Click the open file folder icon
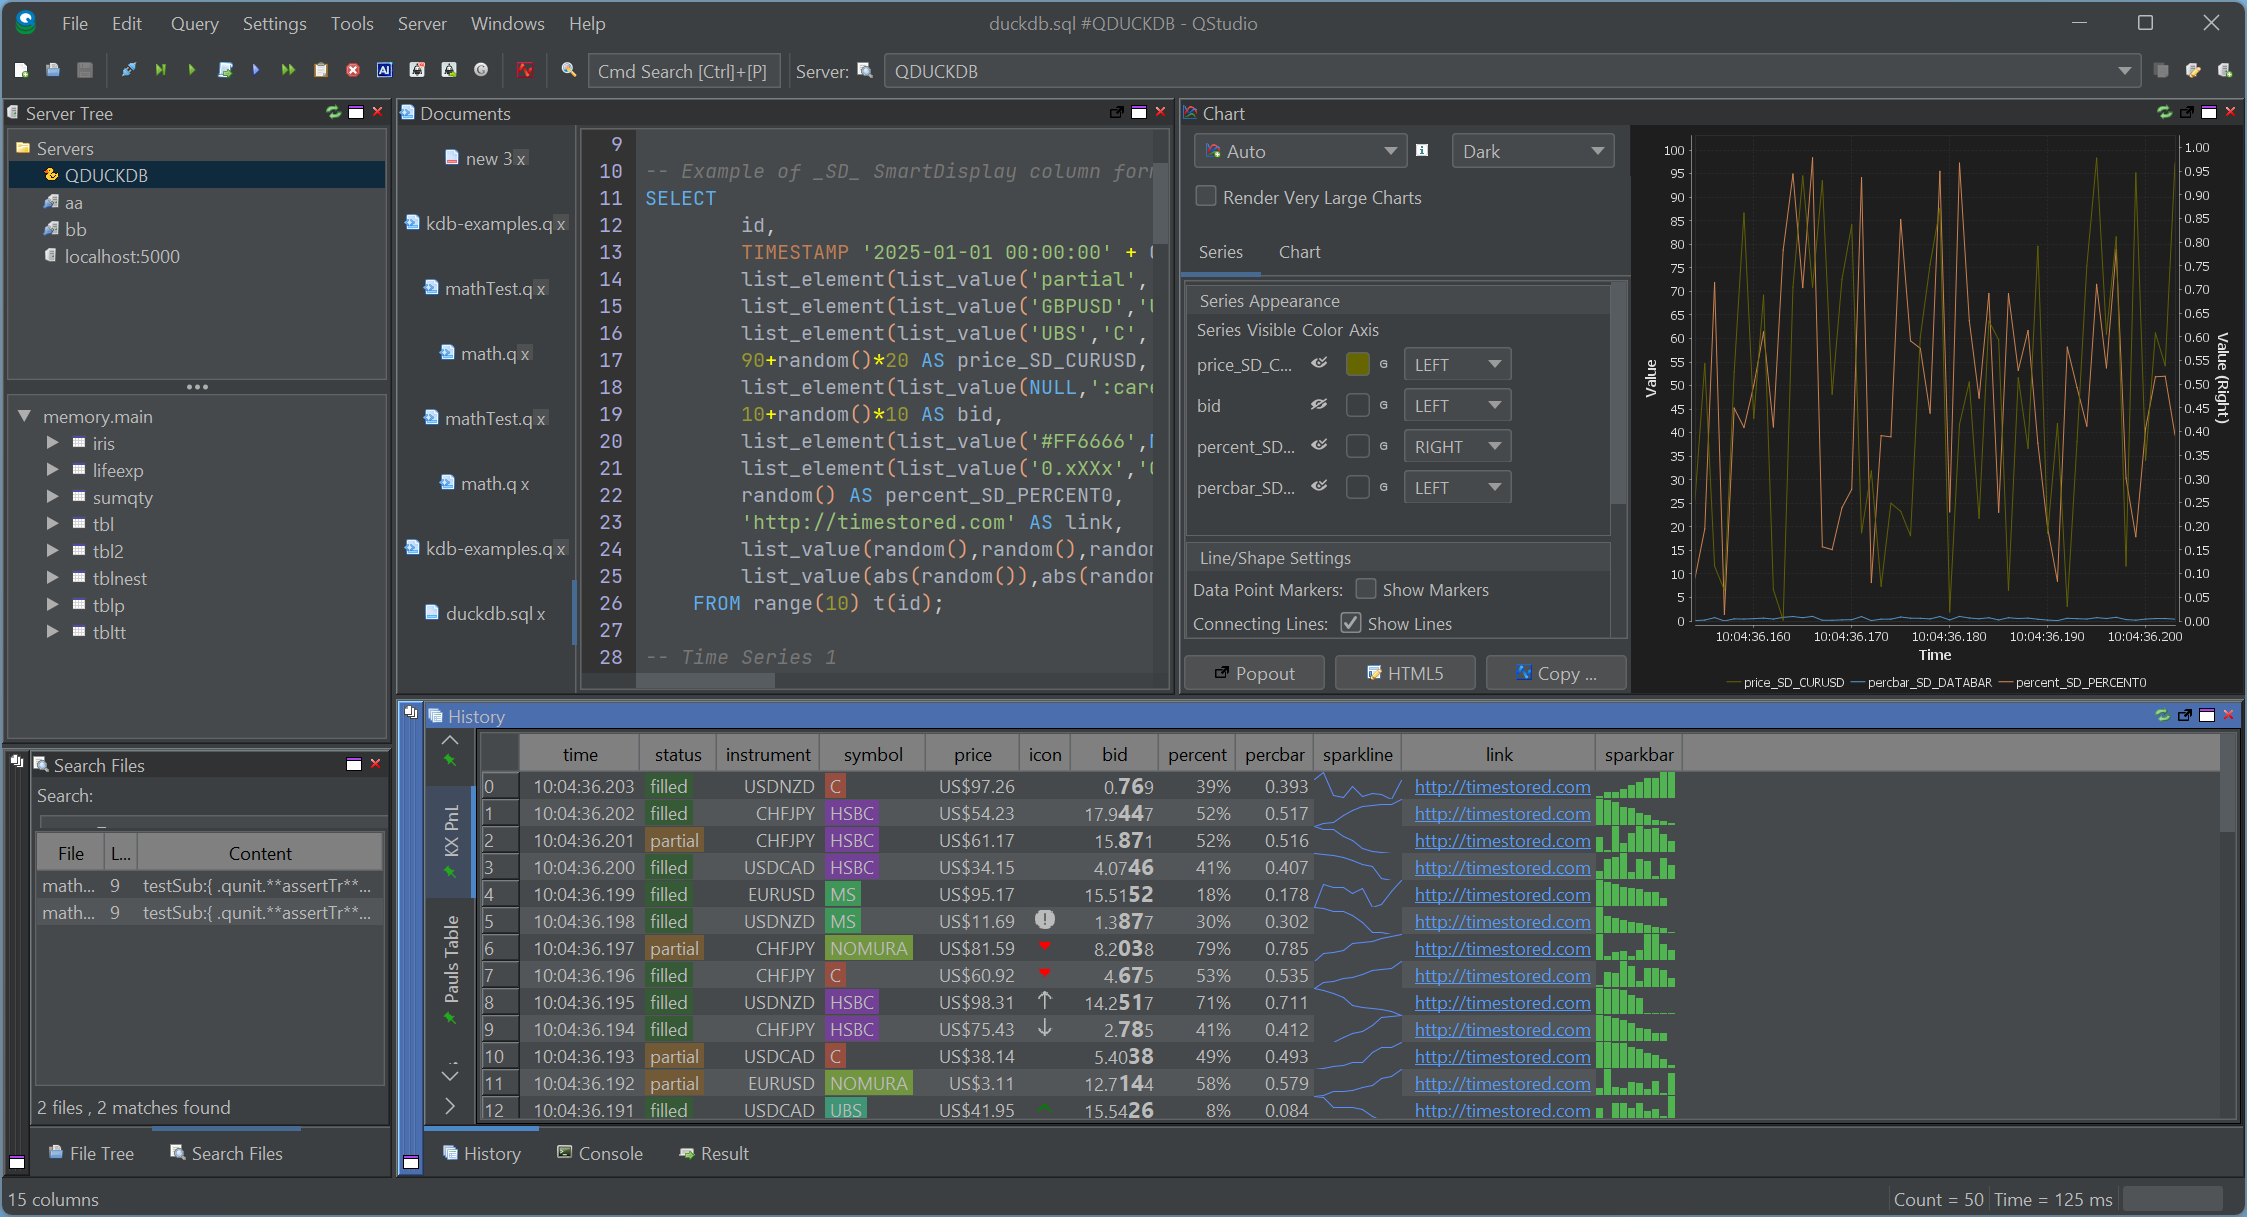Viewport: 2247px width, 1217px height. (x=53, y=70)
